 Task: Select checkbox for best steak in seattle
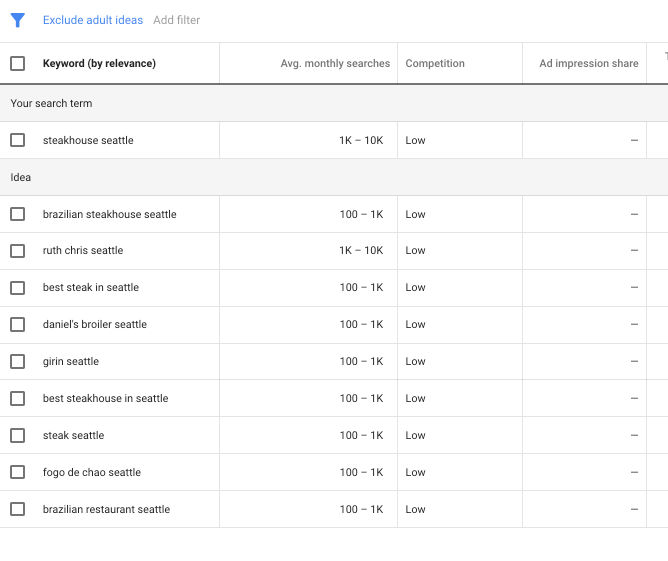(x=17, y=288)
